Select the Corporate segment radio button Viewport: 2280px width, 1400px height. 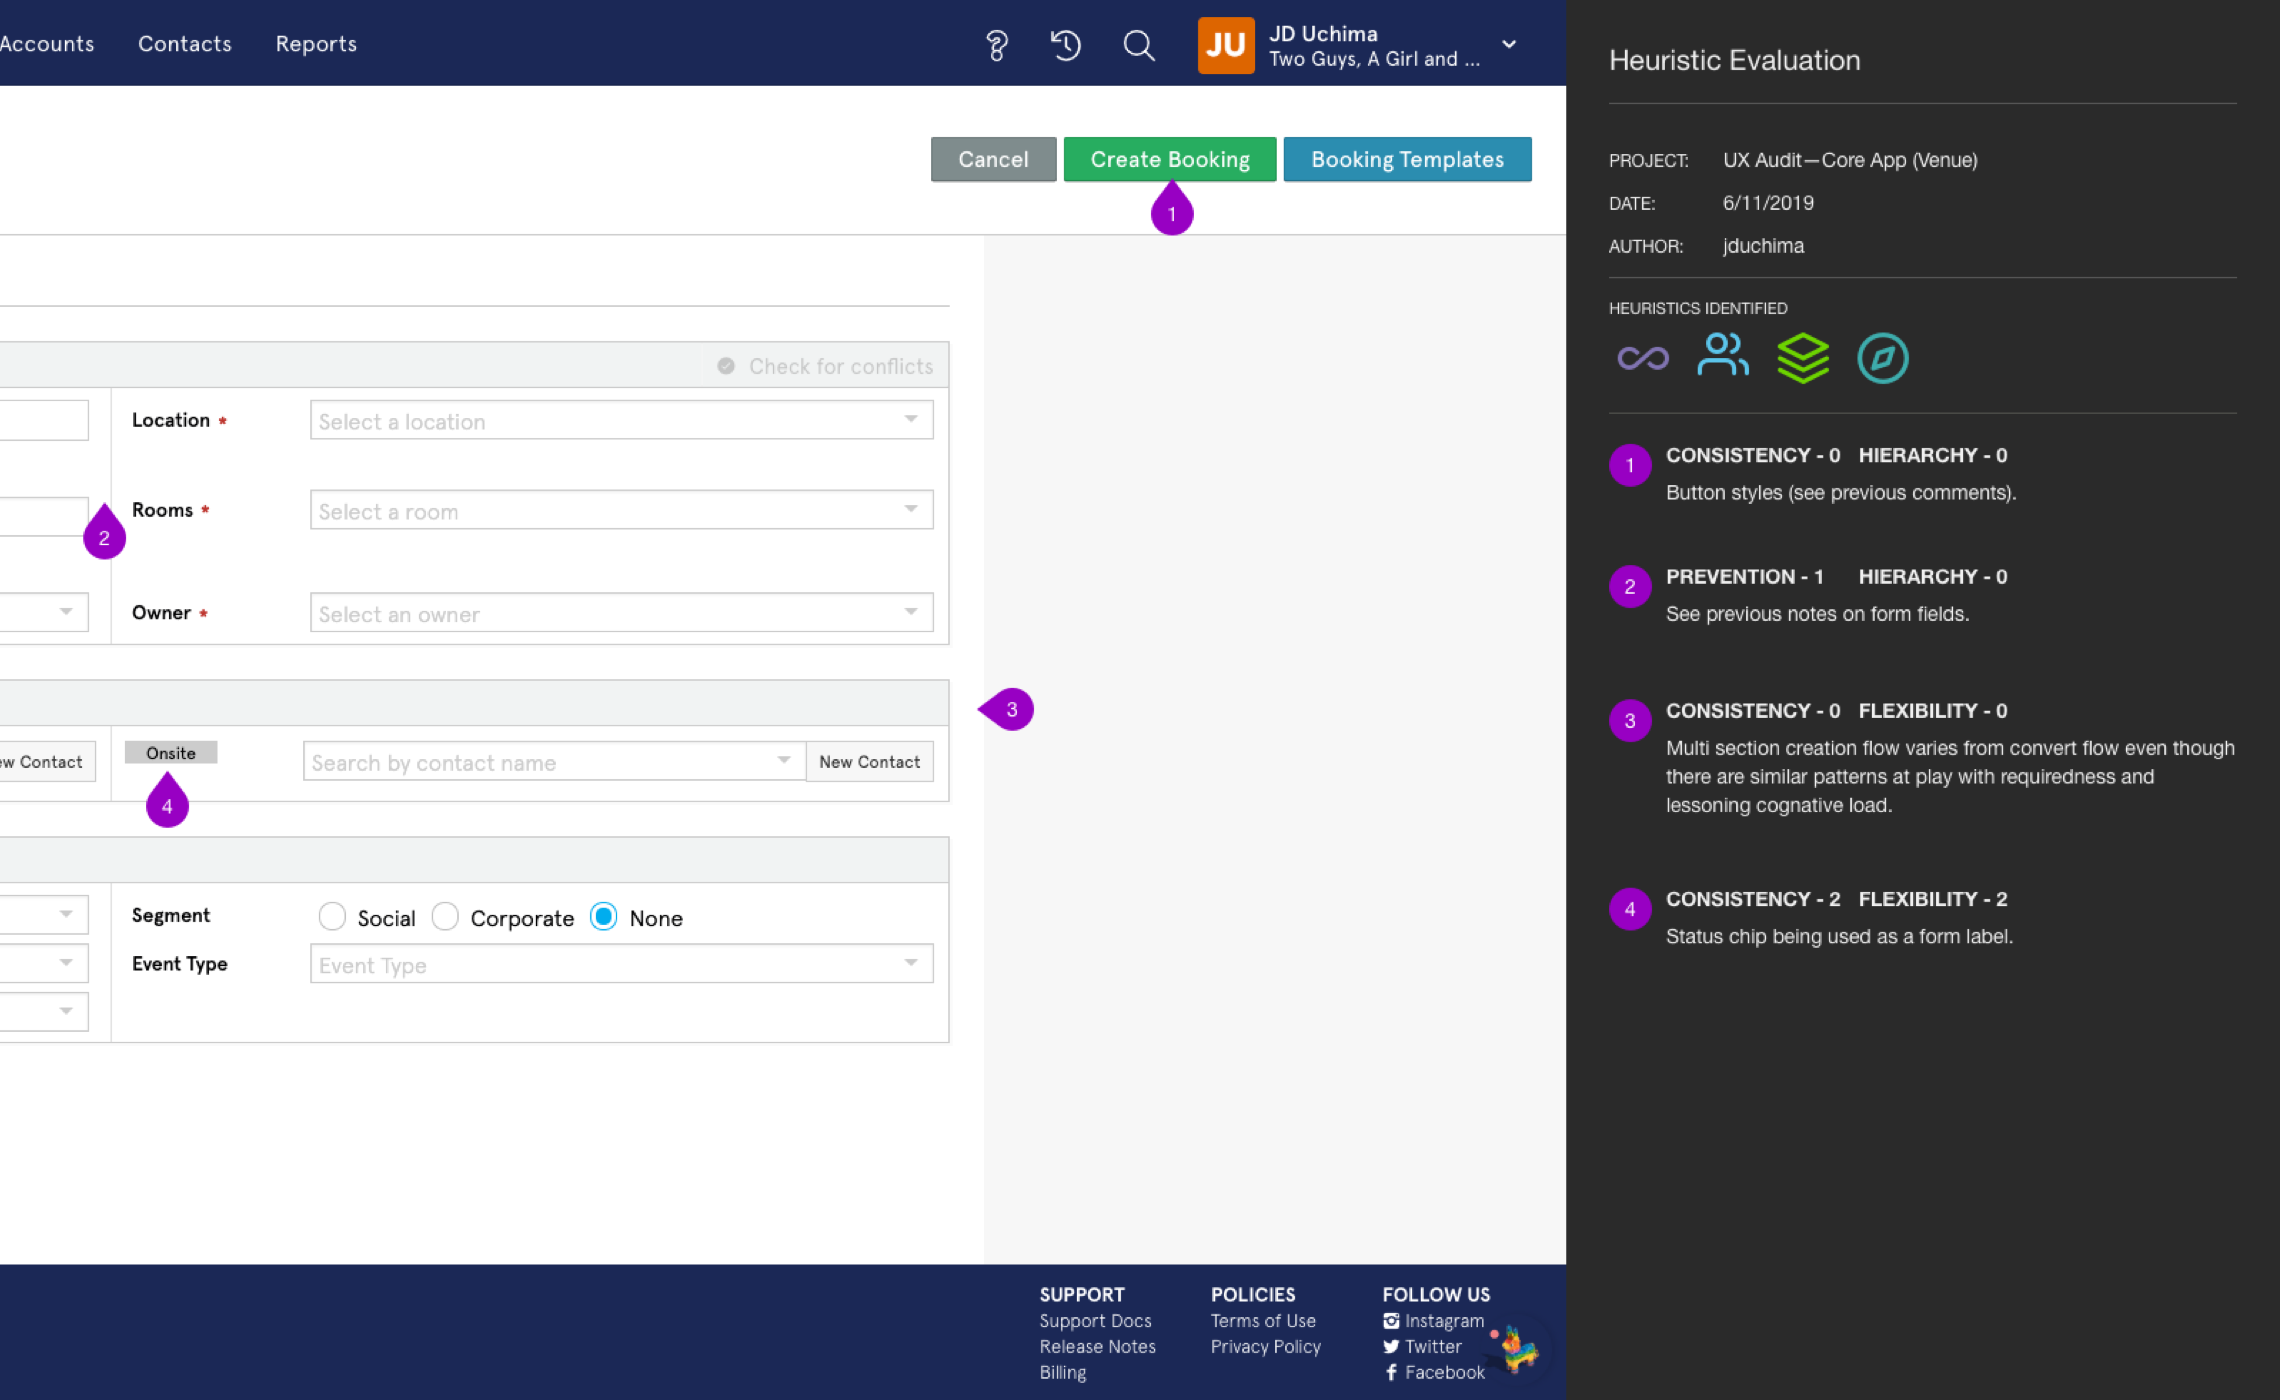[x=445, y=917]
